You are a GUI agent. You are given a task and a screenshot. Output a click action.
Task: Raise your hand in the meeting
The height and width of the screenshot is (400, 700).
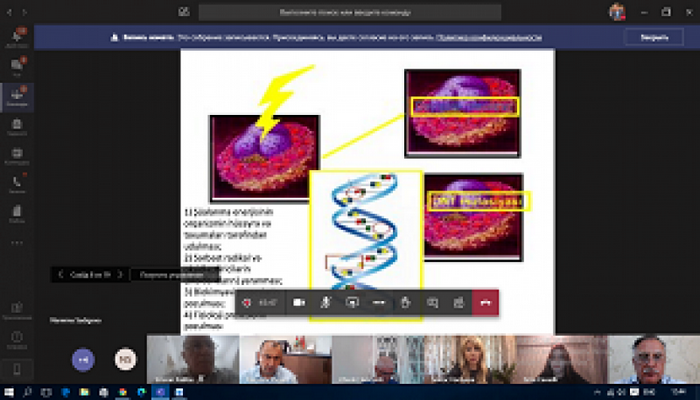coord(406,301)
